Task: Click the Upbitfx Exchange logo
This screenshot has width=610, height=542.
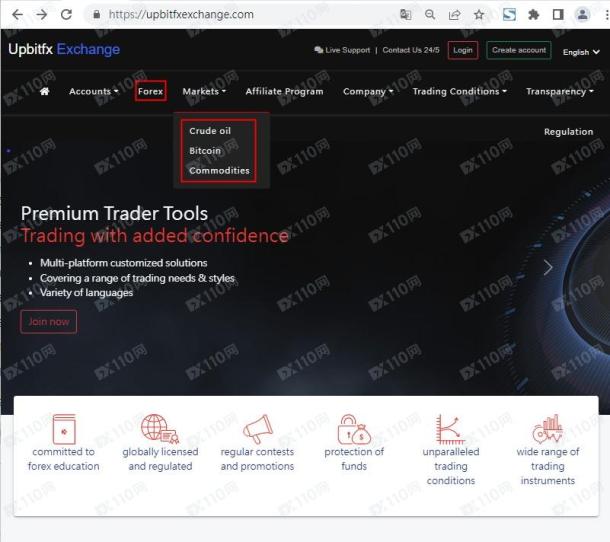Action: click(64, 49)
